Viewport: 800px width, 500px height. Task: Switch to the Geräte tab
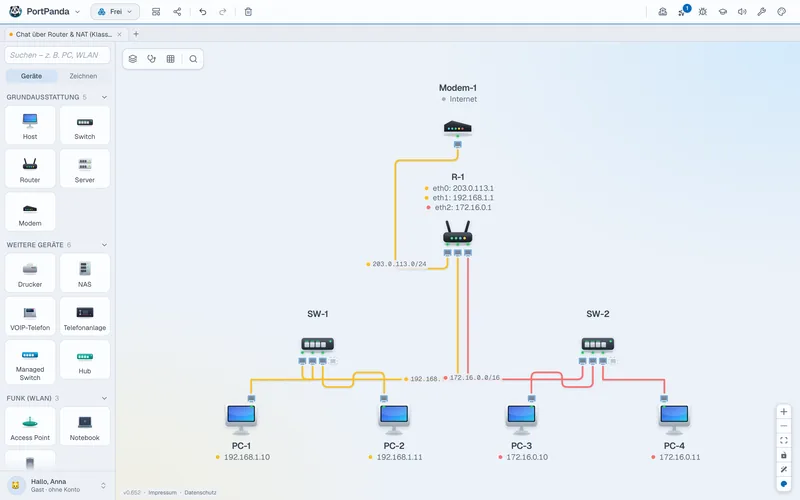pos(32,76)
